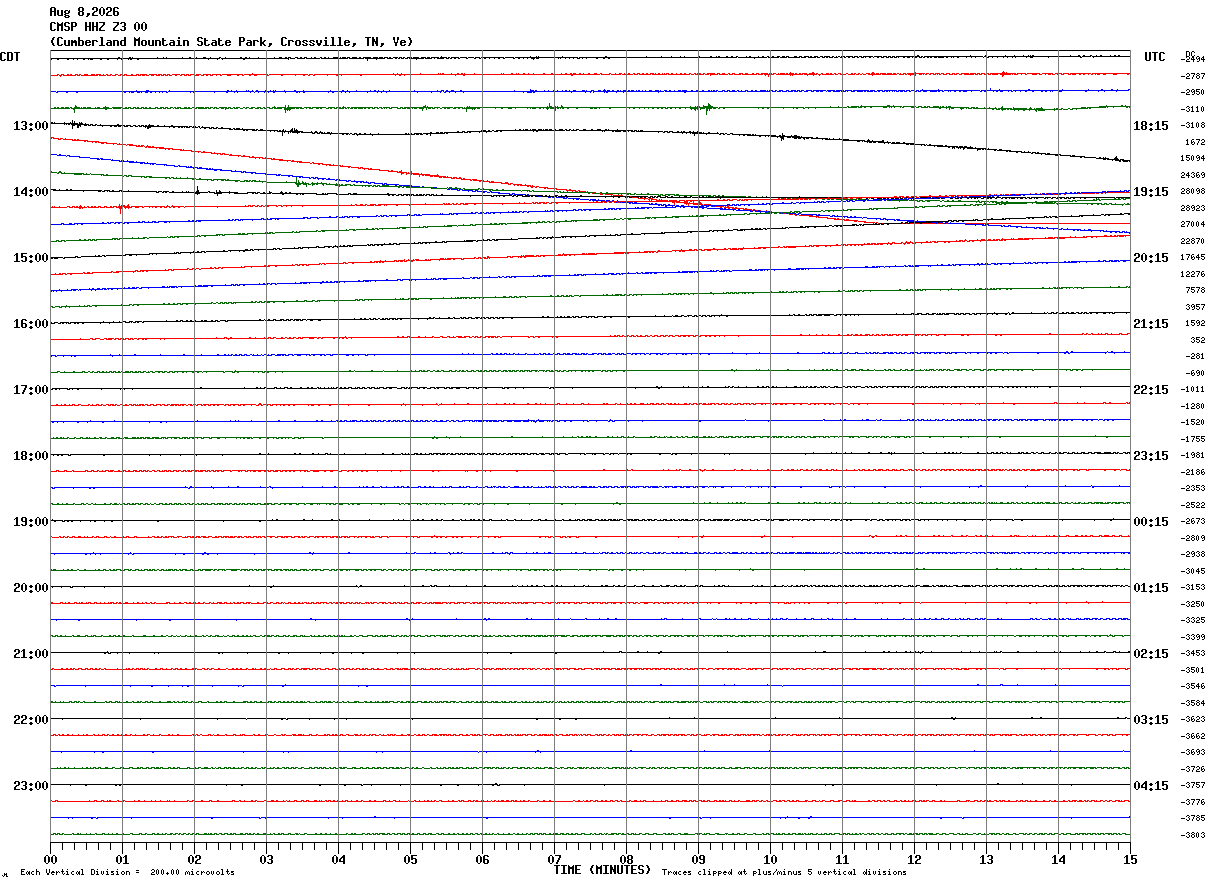Click the DC offset value "-1520"
The width and height of the screenshot is (1210, 886).
1194,422
